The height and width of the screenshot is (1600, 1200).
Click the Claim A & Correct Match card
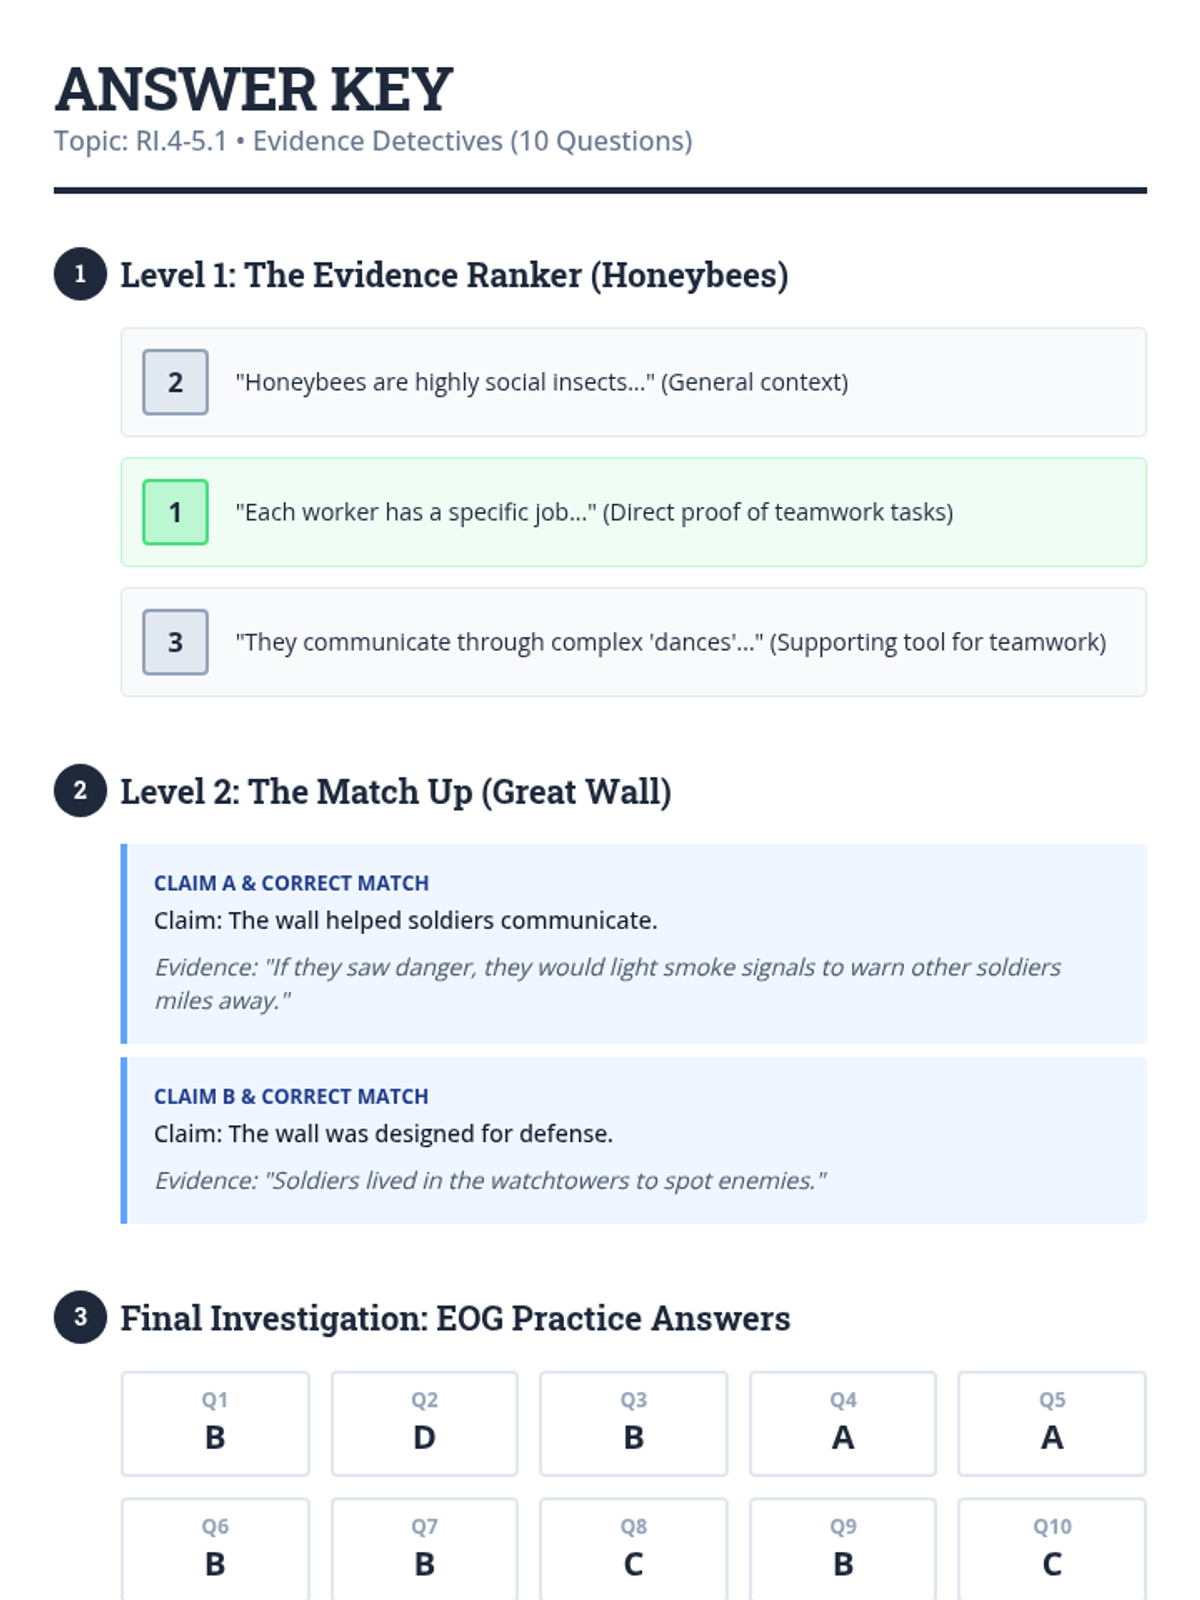[634, 944]
